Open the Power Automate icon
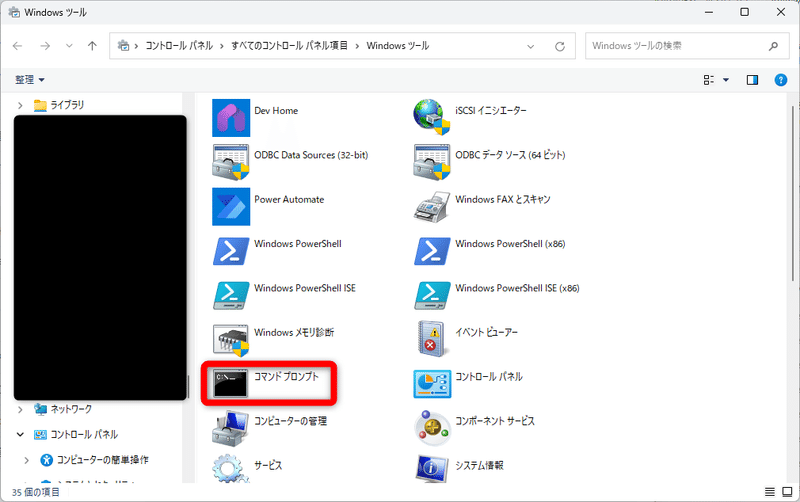Image resolution: width=800 pixels, height=502 pixels. 231,207
